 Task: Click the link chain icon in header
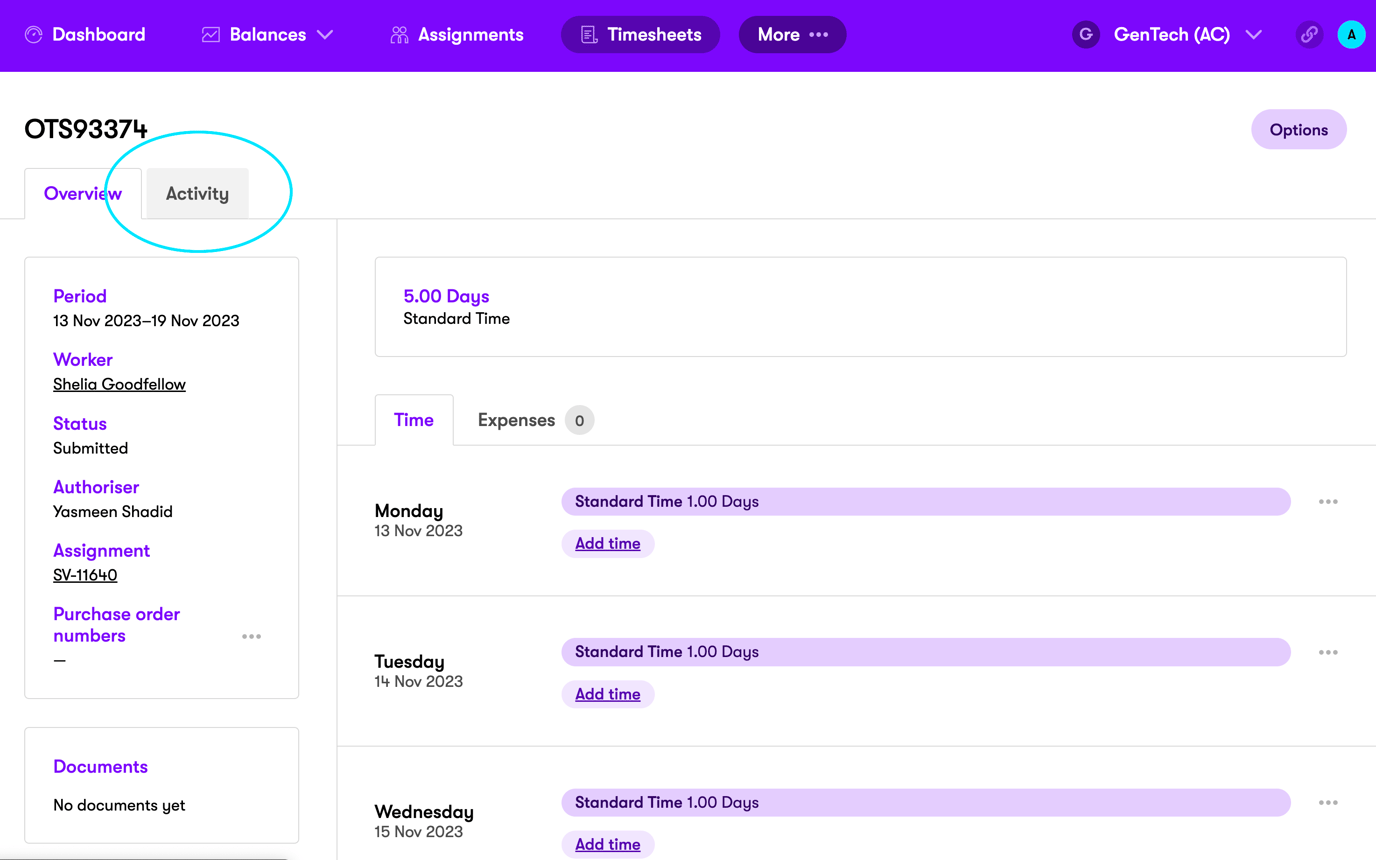tap(1309, 35)
